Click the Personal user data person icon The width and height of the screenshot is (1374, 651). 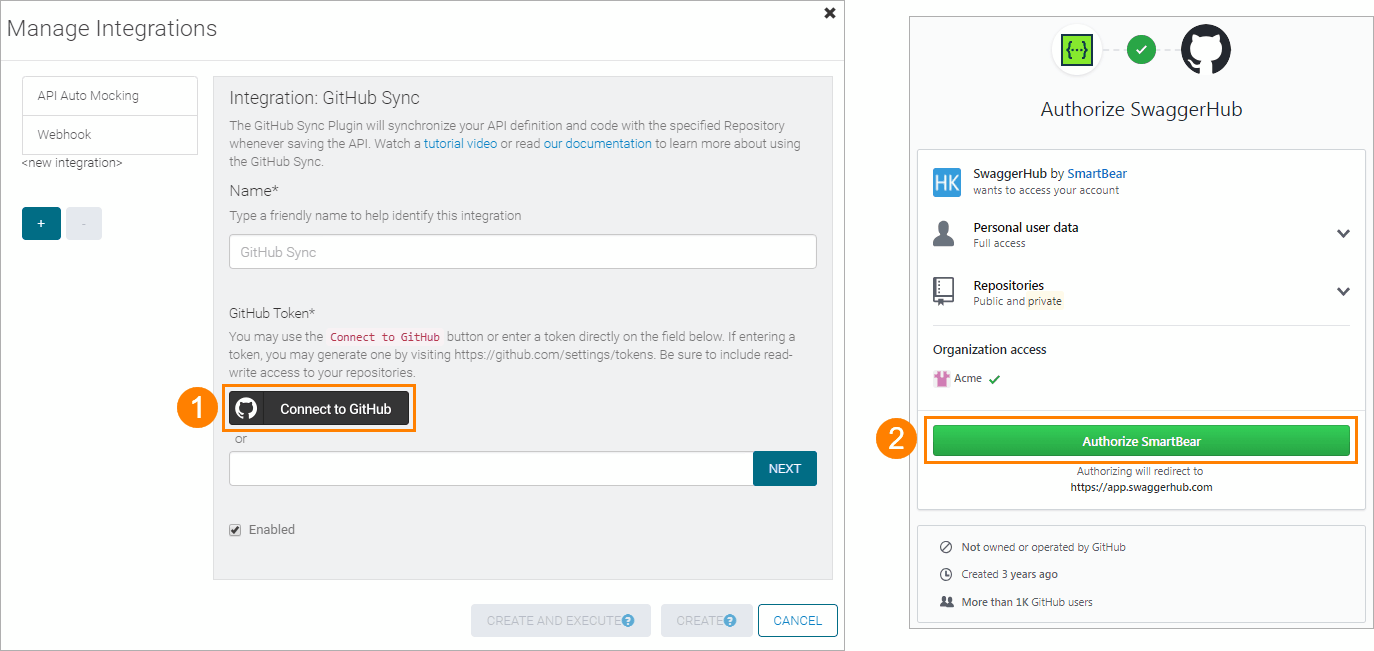click(x=943, y=234)
